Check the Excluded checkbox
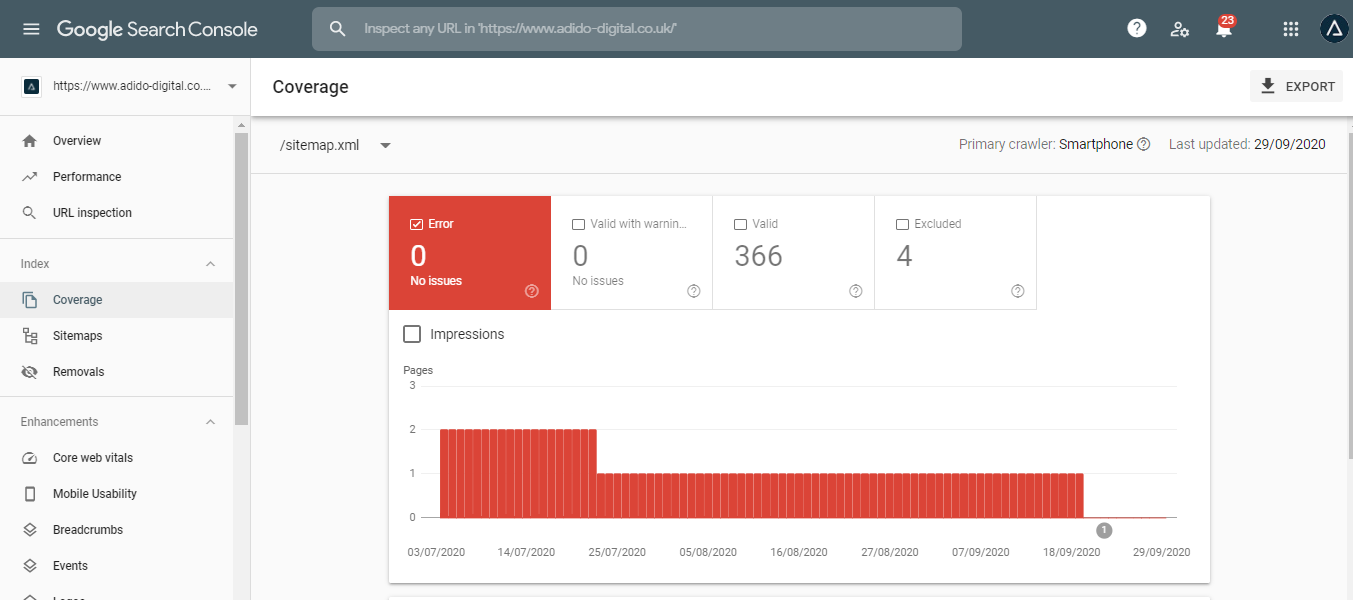Viewport: 1353px width, 600px height. 902,224
